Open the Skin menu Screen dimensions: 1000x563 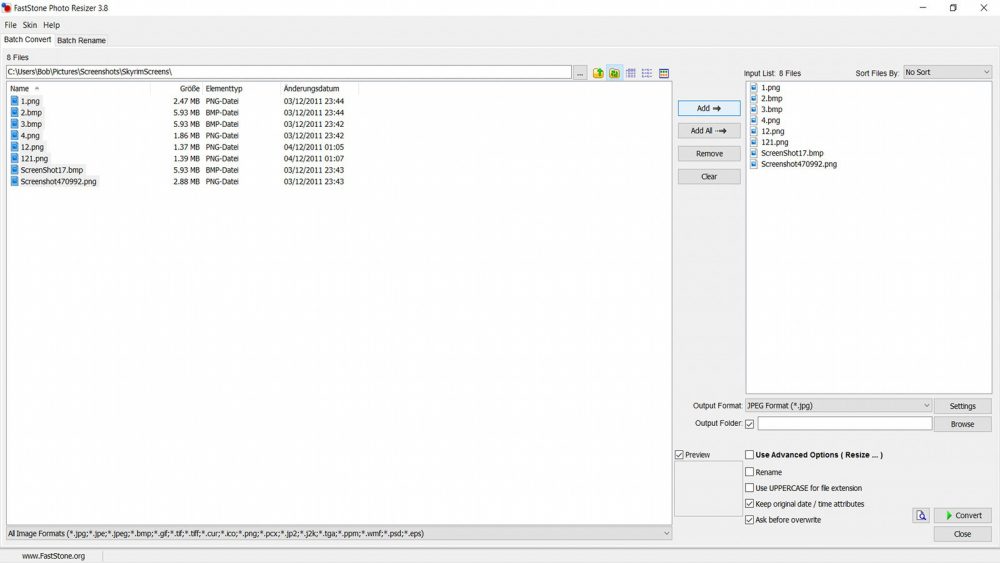tap(30, 25)
